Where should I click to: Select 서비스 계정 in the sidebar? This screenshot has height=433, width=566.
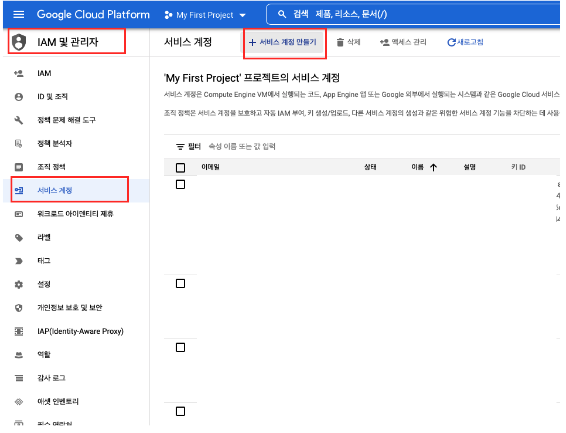[x=76, y=191]
